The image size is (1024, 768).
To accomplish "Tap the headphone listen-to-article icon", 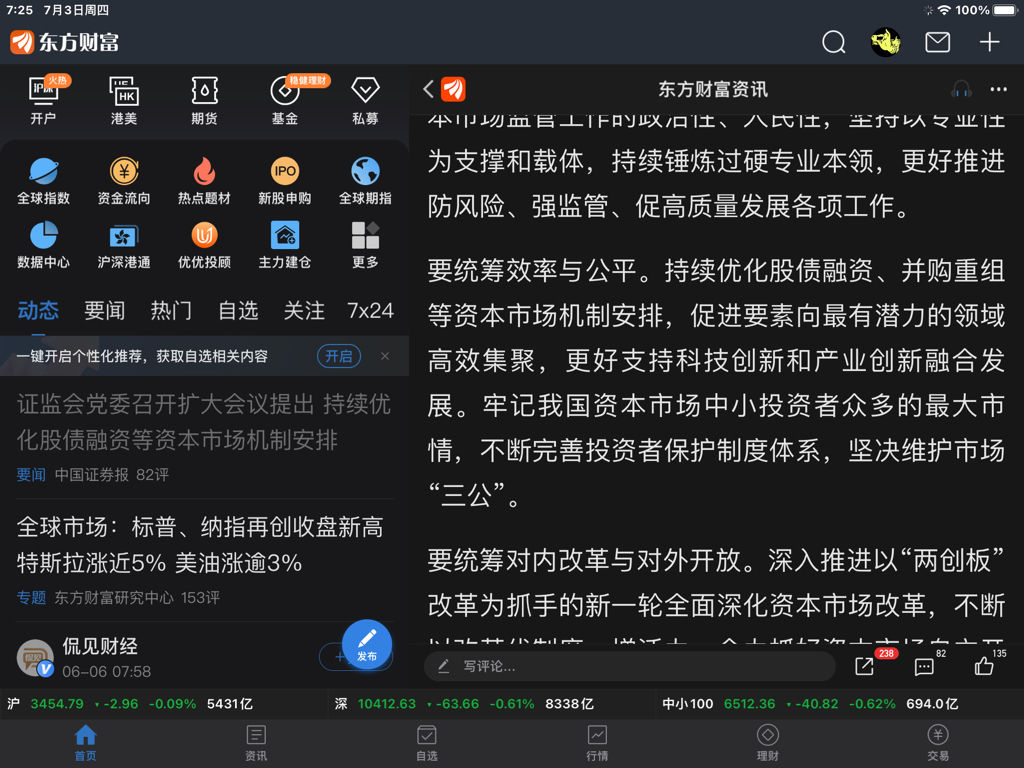I will pyautogui.click(x=961, y=89).
